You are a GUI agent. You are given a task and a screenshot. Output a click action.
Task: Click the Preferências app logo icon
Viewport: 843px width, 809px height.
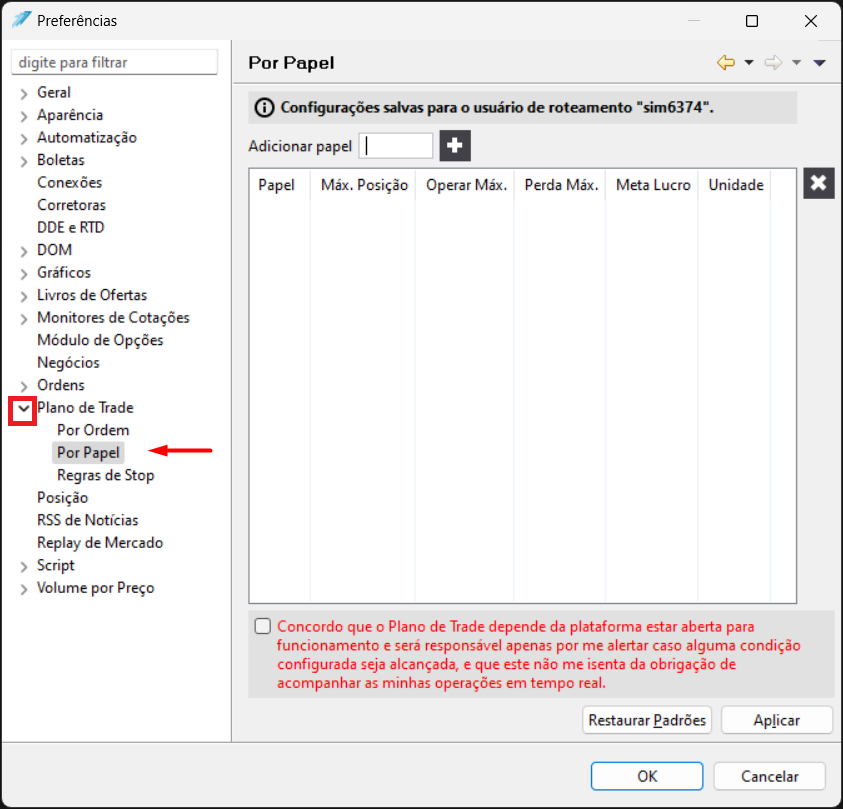22,20
